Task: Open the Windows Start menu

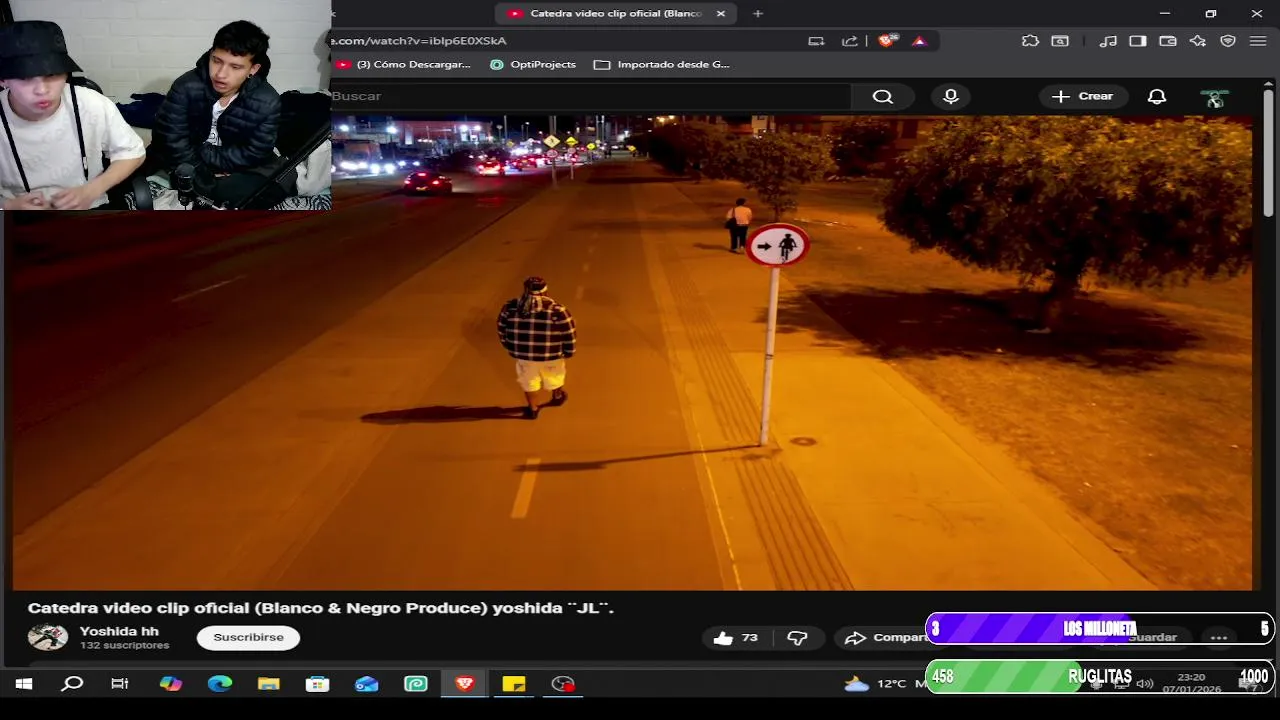Action: pyautogui.click(x=24, y=684)
